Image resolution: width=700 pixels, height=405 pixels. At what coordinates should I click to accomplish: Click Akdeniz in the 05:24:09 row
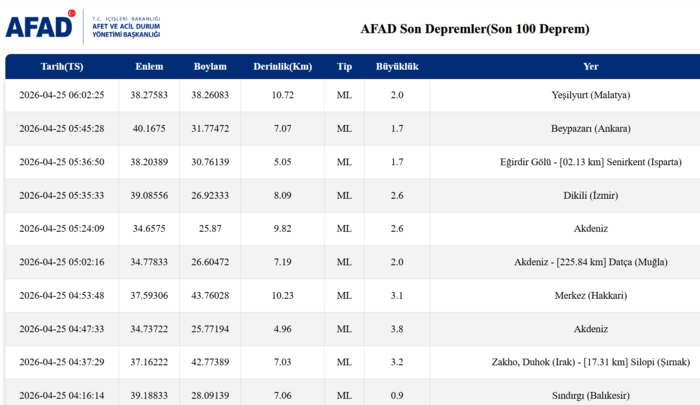[591, 229]
